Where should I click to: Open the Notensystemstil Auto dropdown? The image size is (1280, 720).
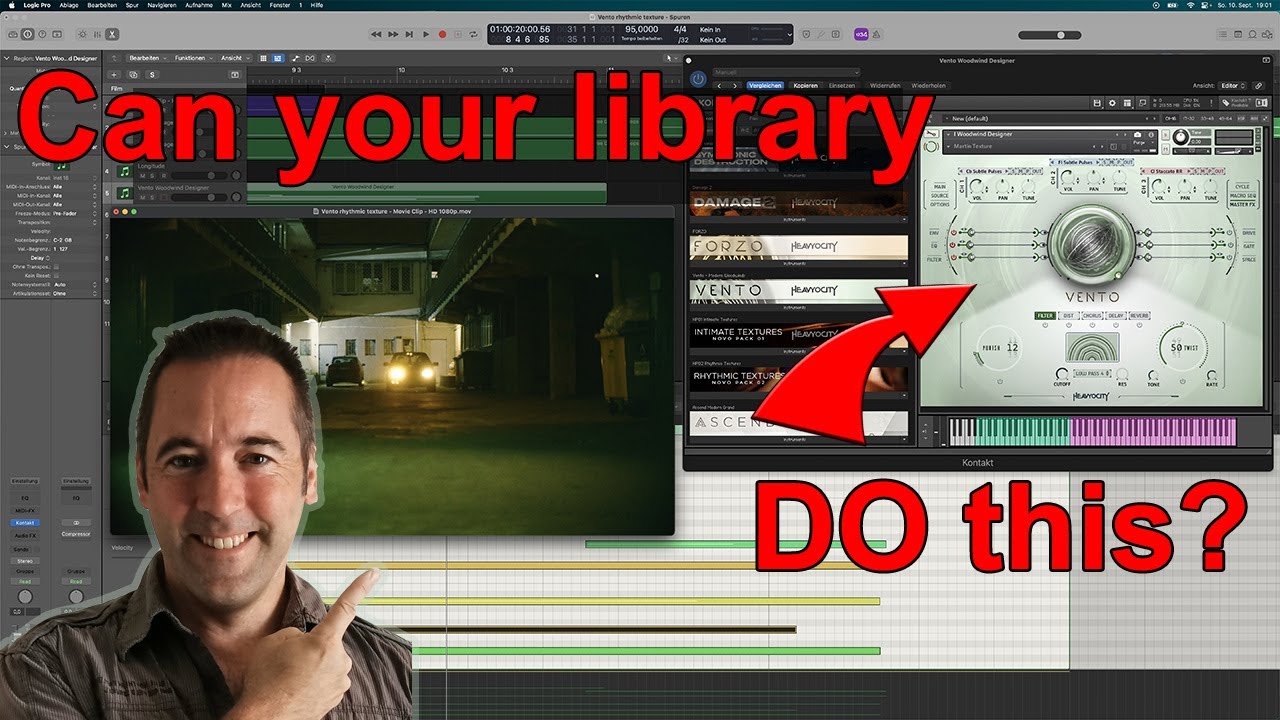pos(74,284)
